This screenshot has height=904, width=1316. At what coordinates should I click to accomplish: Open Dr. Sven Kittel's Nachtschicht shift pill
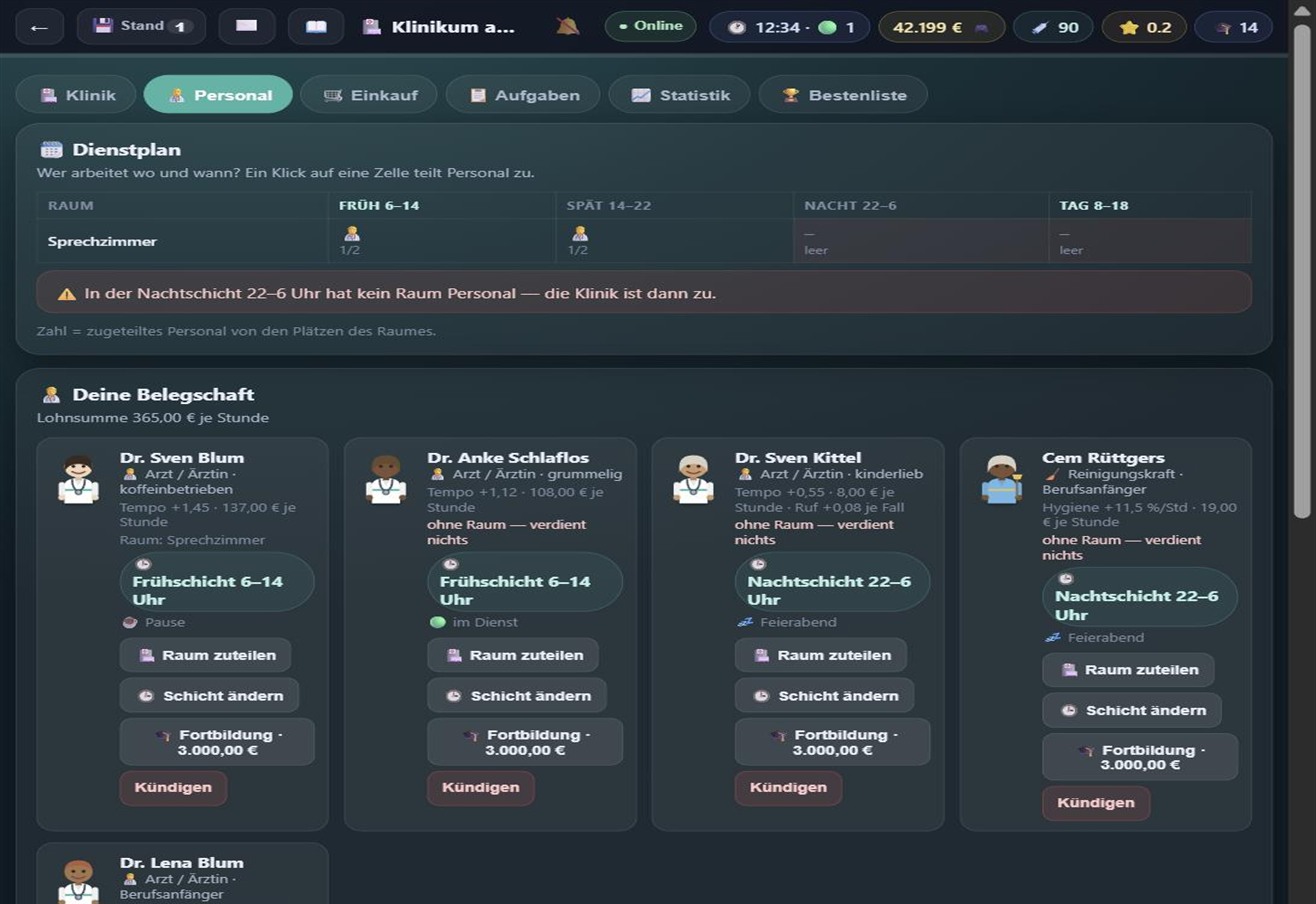[x=832, y=582]
